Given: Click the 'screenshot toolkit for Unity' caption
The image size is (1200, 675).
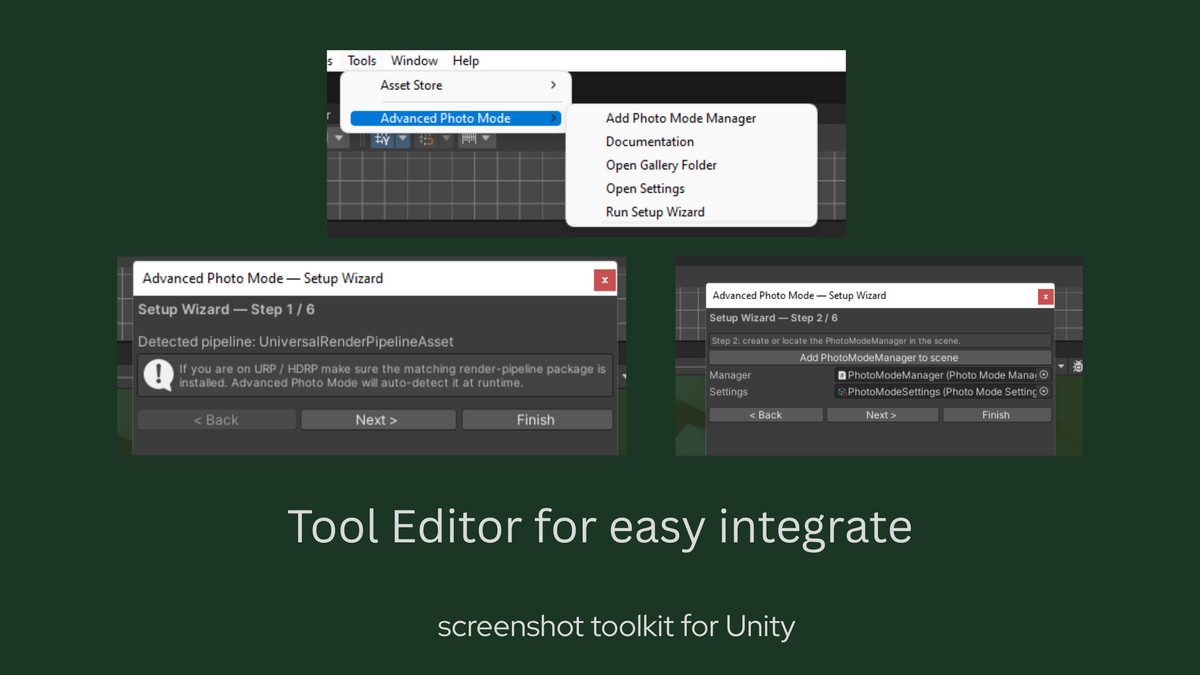Looking at the screenshot, I should (616, 627).
